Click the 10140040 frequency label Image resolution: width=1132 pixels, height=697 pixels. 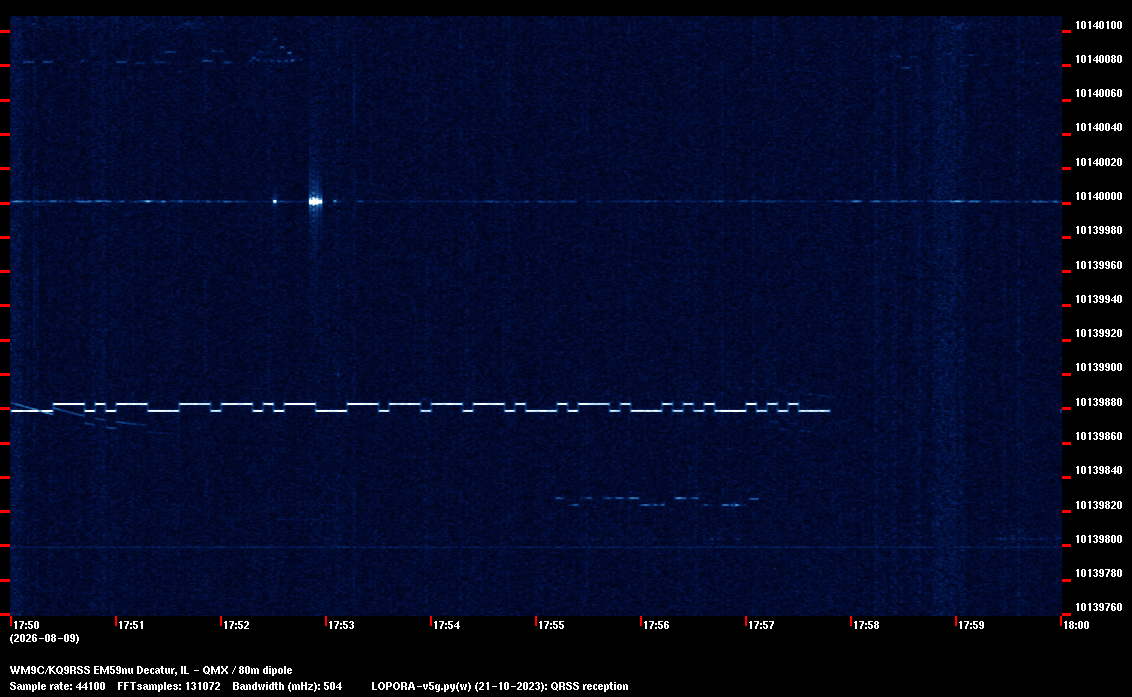click(1098, 127)
